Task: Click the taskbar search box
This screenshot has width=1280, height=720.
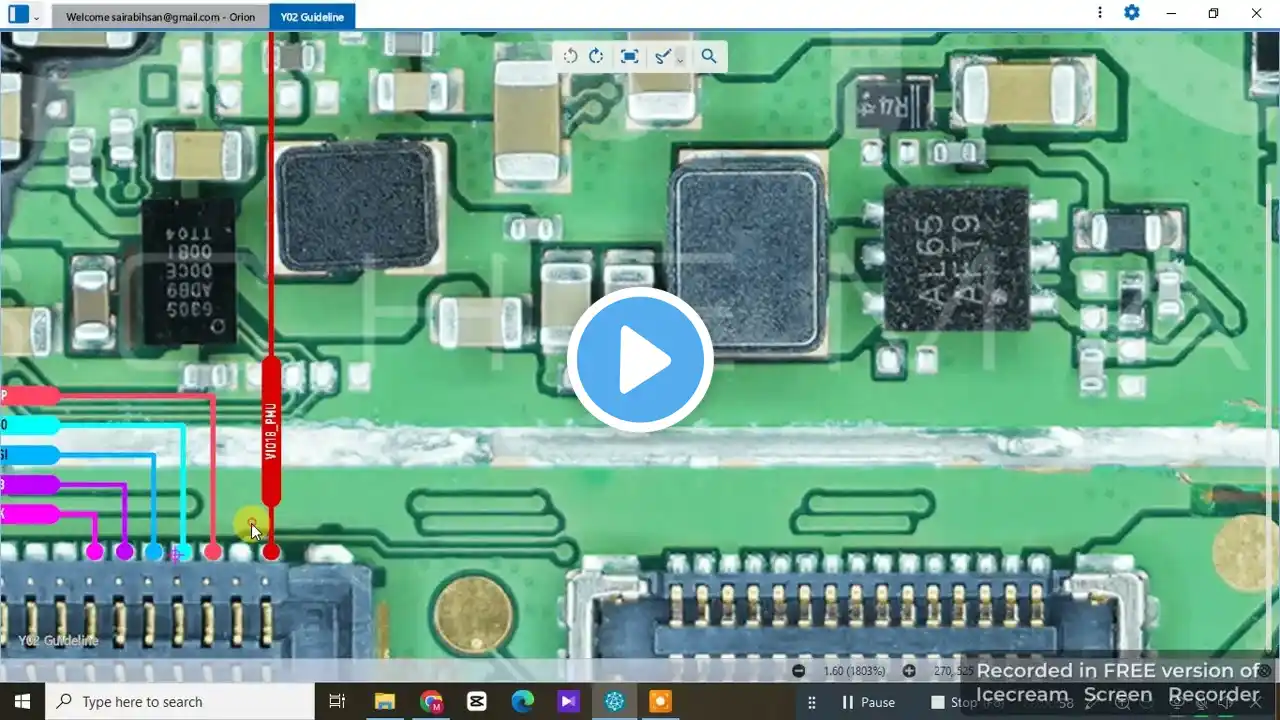Action: tap(180, 702)
